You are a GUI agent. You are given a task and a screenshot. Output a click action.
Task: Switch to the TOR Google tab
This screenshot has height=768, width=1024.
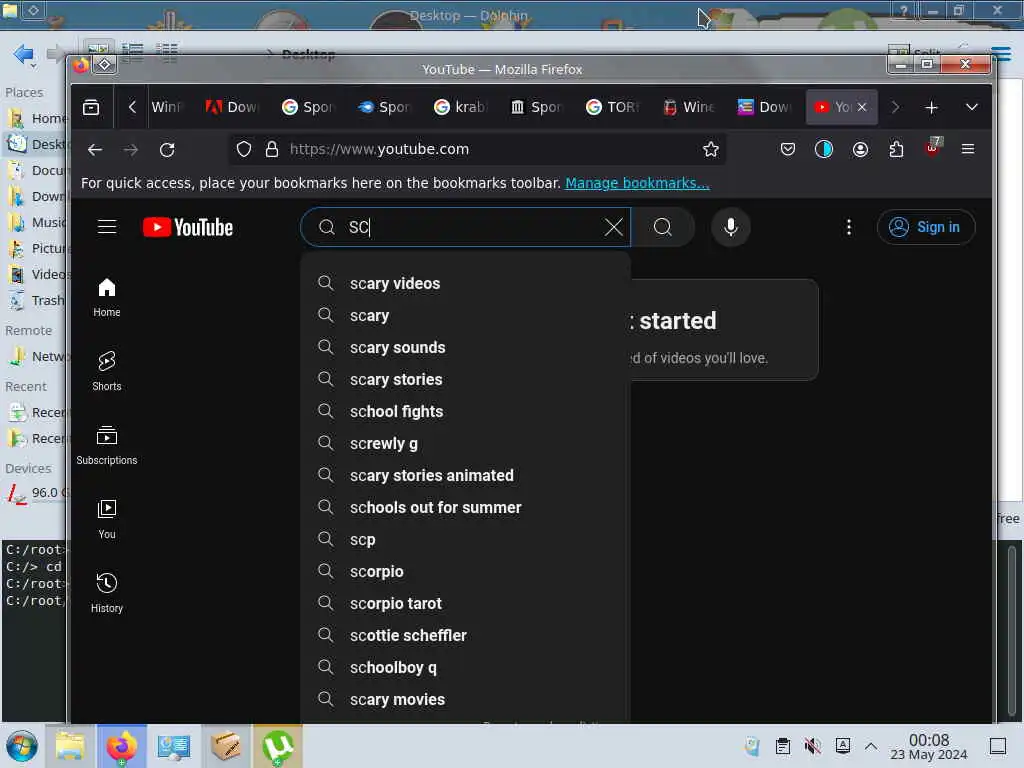pos(612,107)
